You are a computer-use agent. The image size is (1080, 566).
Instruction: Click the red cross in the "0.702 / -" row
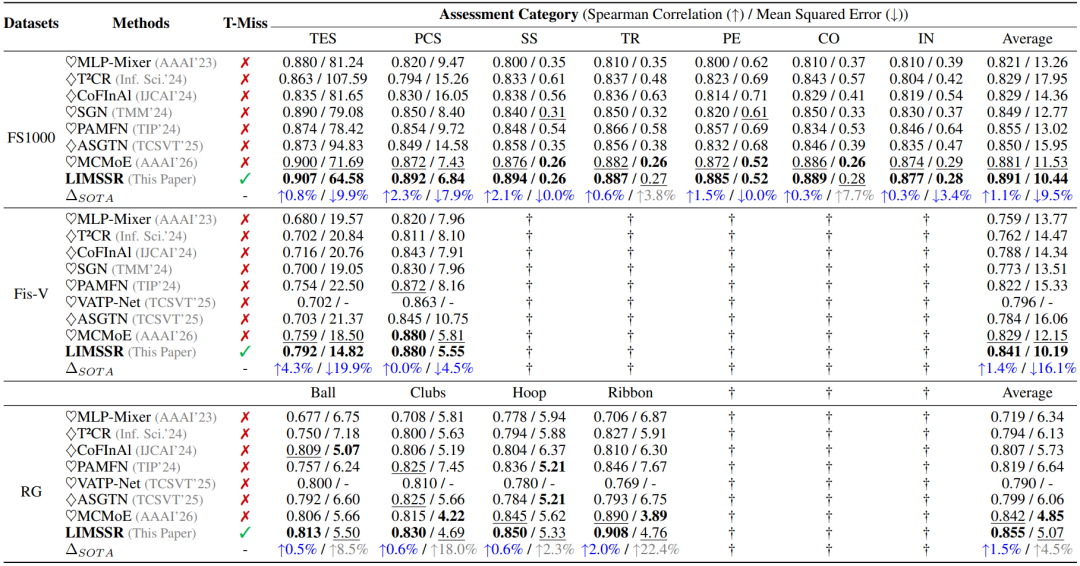tap(245, 302)
